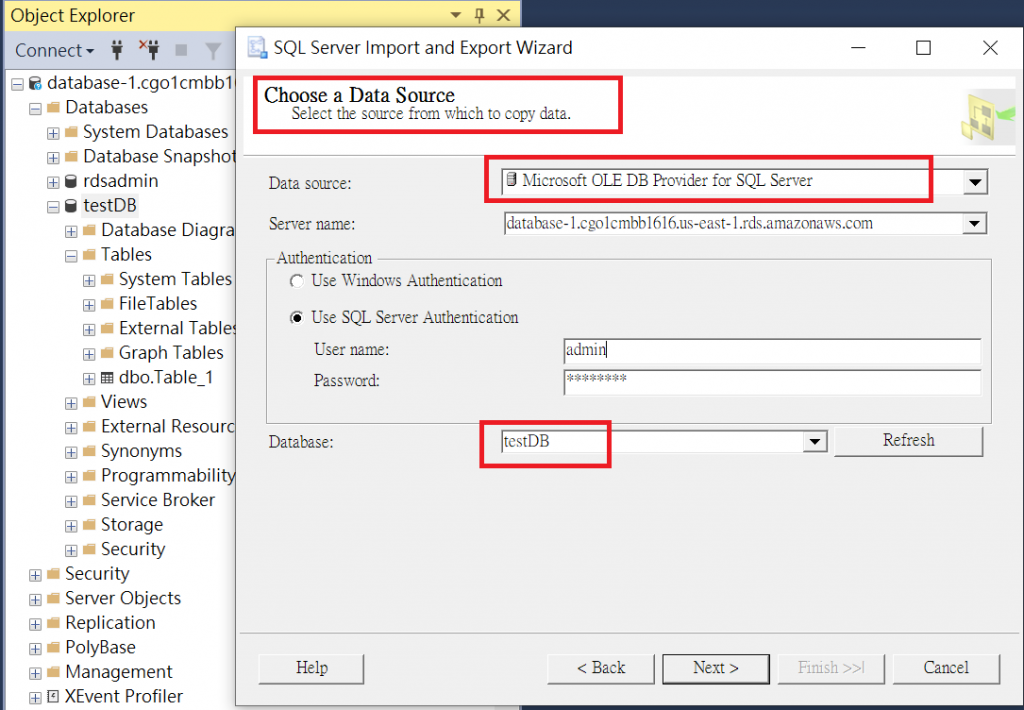Open the Server name dropdown arrow
This screenshot has height=710, width=1024.
[x=974, y=223]
